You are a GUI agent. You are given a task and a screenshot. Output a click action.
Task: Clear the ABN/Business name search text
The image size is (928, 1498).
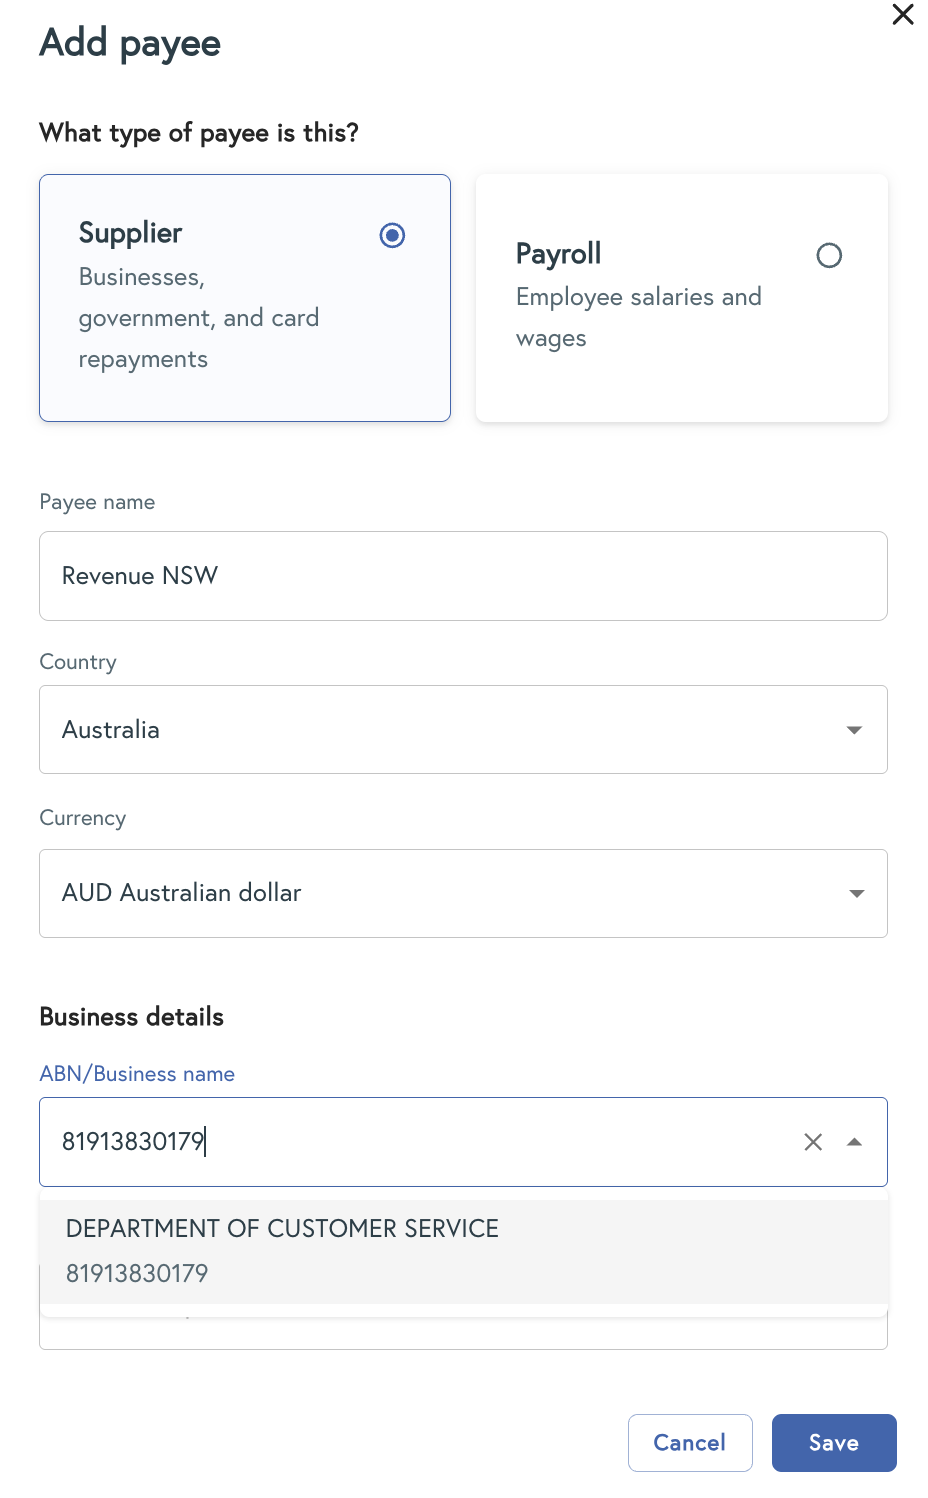[813, 1142]
